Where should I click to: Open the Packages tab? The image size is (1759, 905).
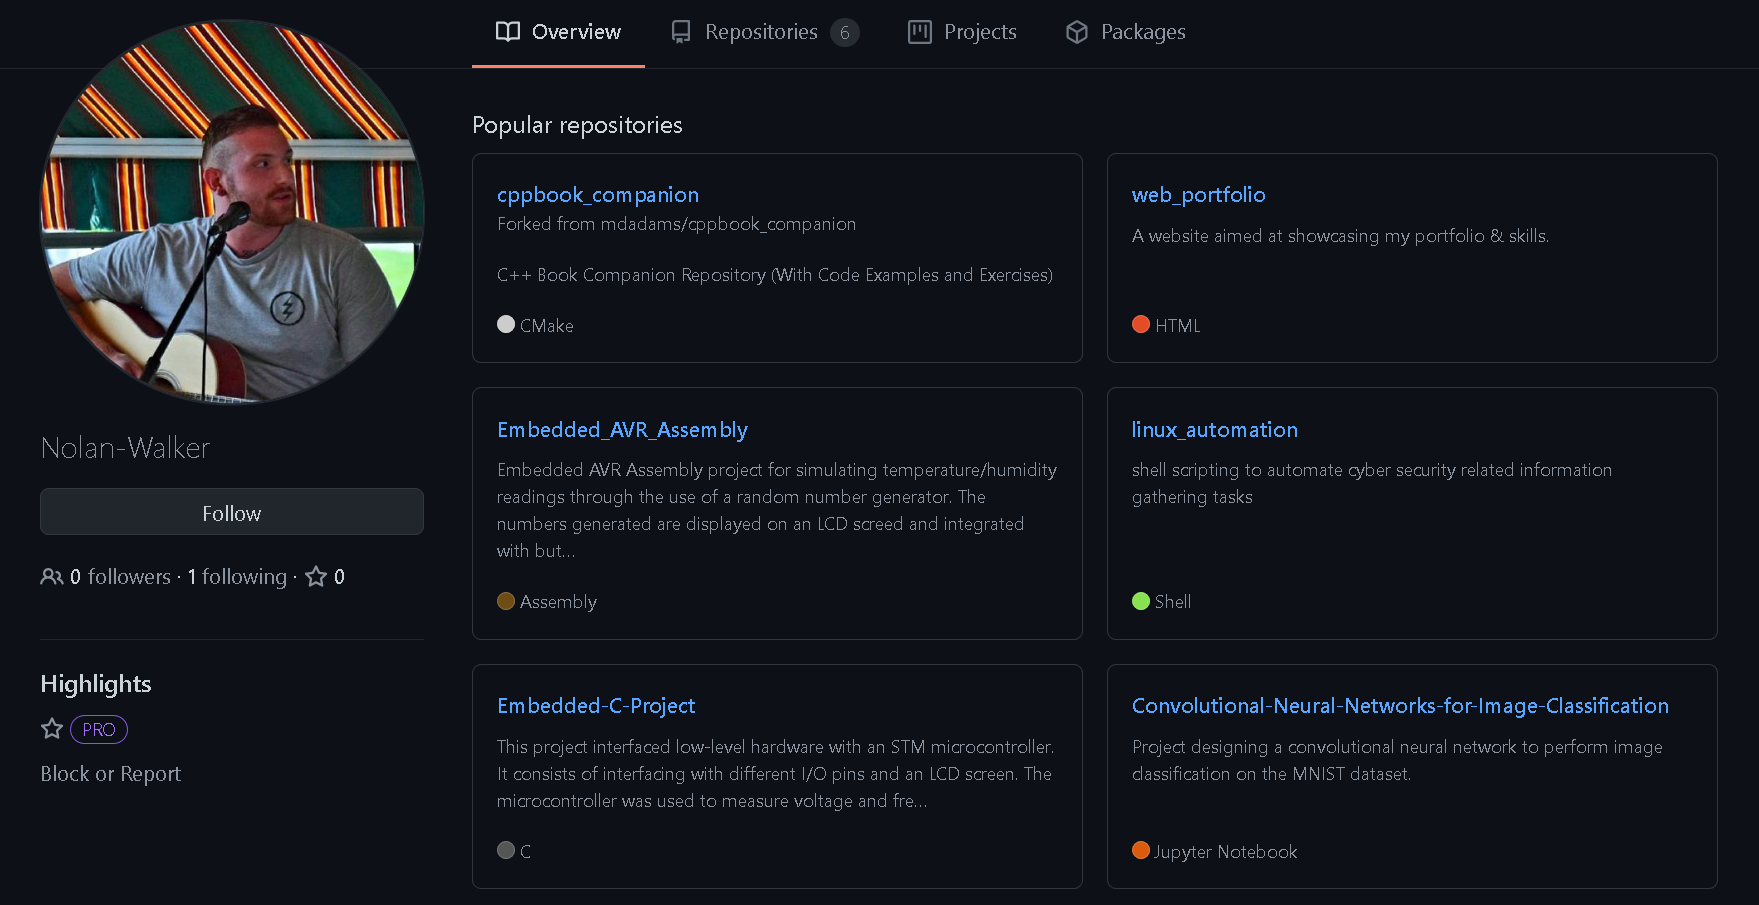click(1126, 32)
